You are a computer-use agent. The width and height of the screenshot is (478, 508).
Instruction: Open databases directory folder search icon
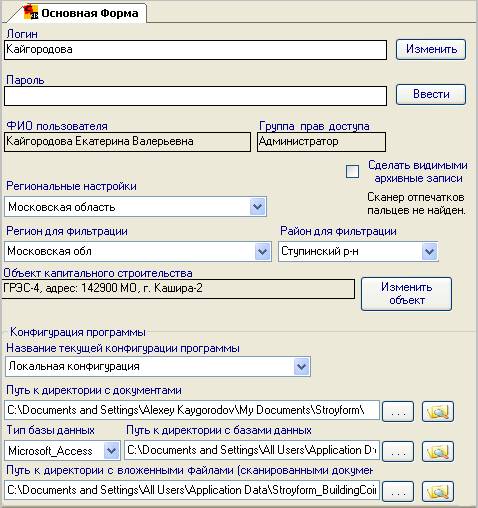click(438, 452)
